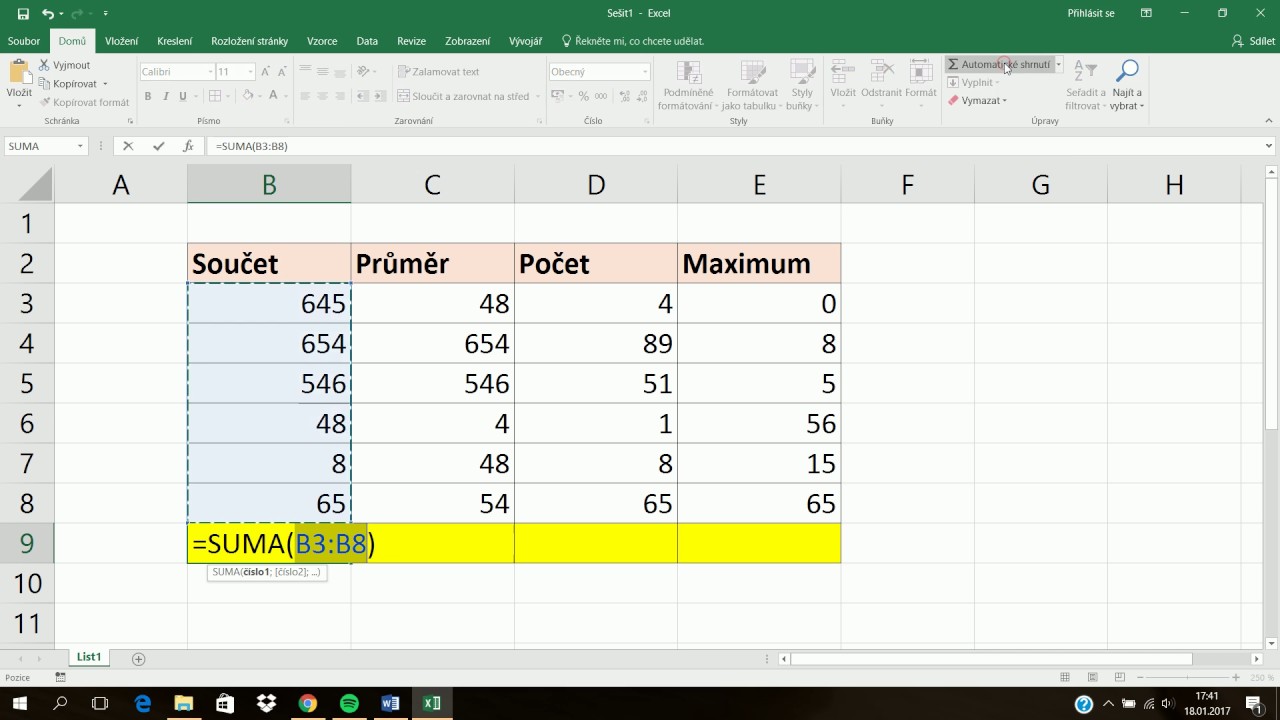The height and width of the screenshot is (720, 1280).
Task: Click Automatické shrnutí sigma button
Action: 998,64
